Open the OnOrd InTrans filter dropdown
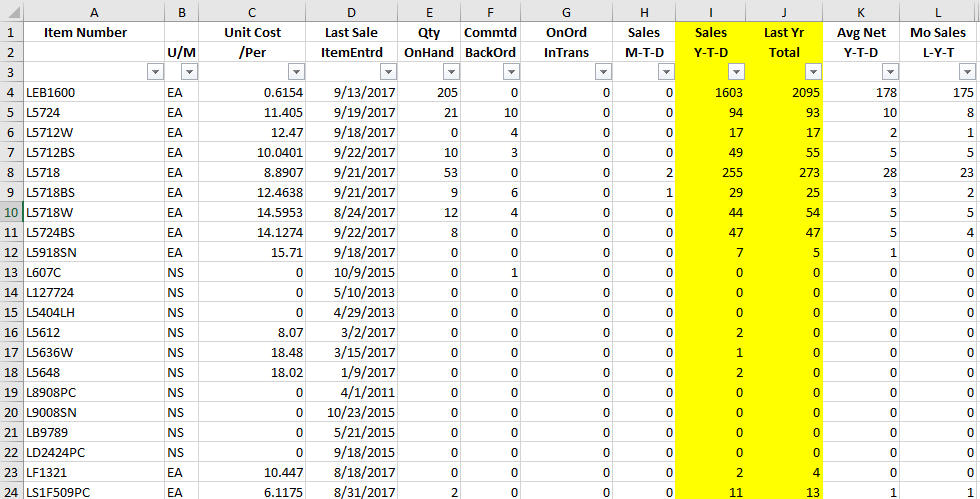The width and height of the screenshot is (980, 499). click(603, 73)
